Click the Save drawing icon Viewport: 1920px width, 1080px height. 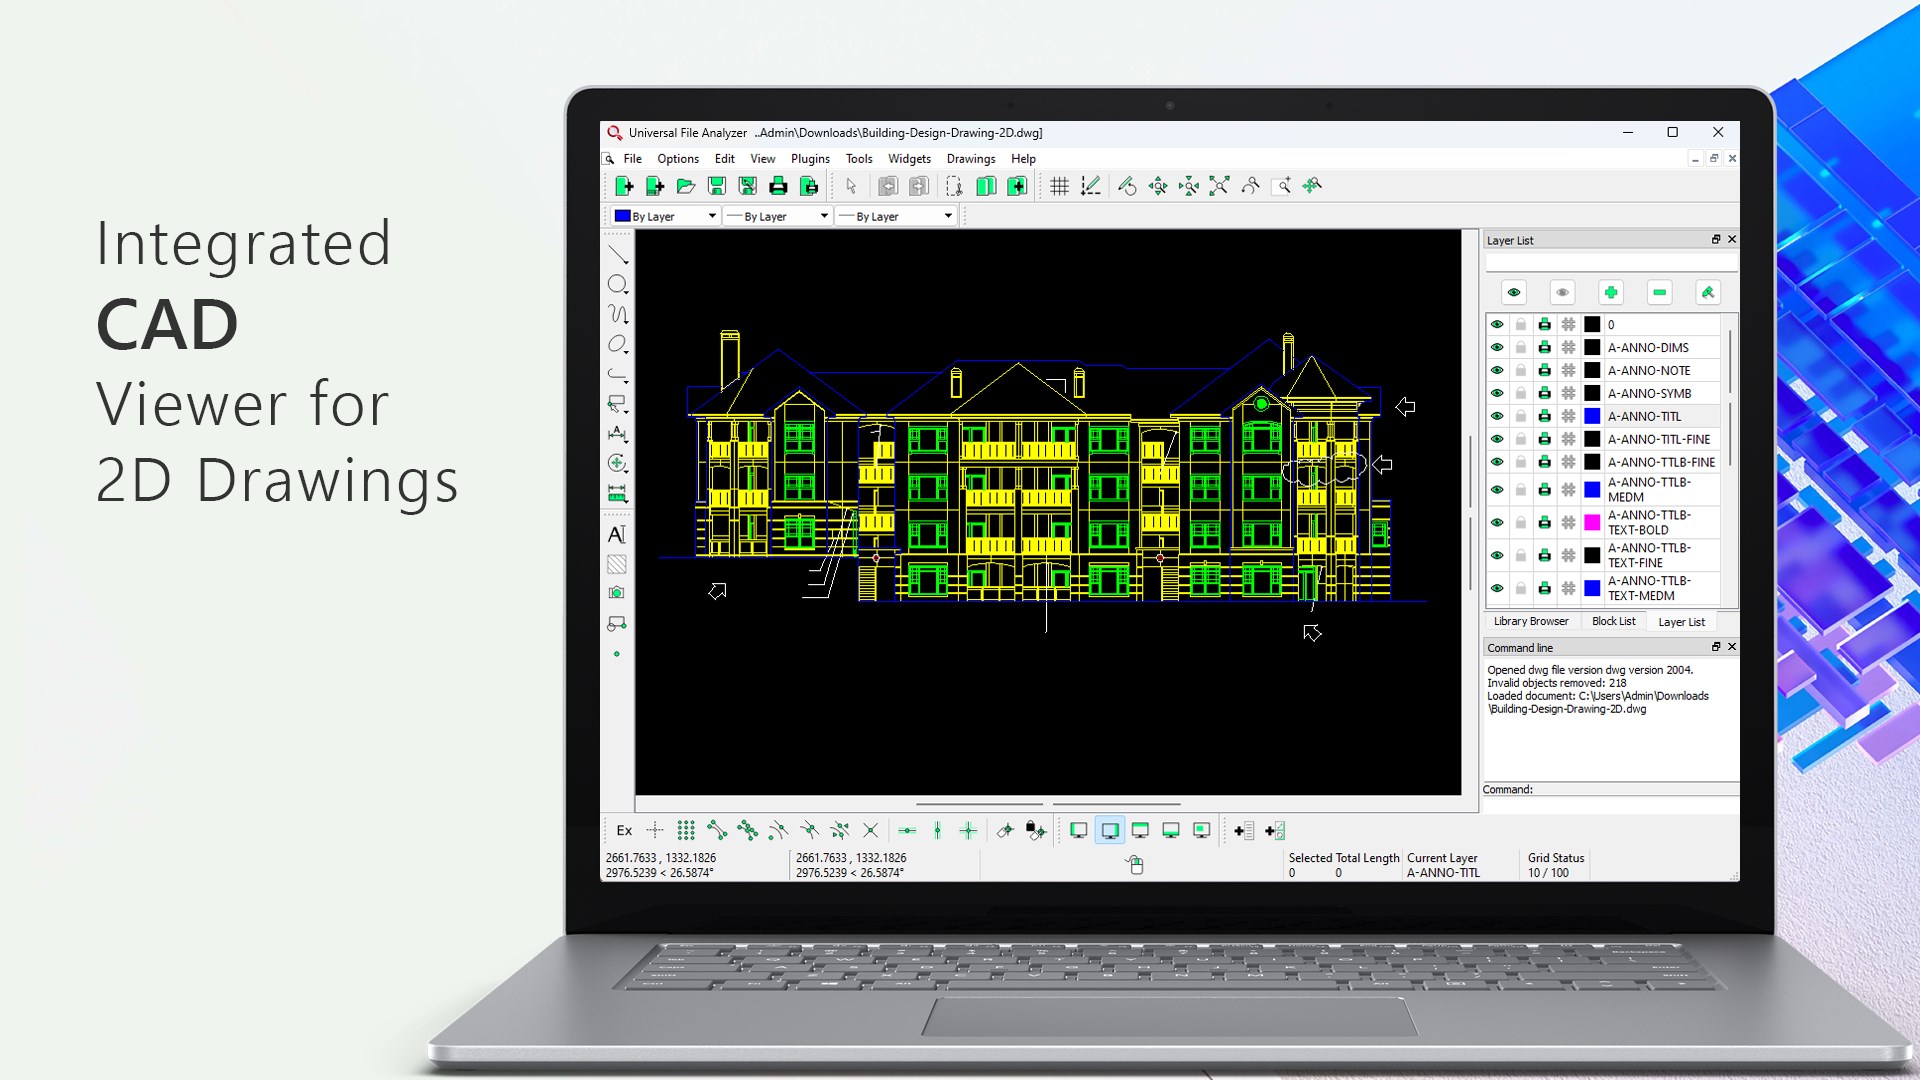[x=716, y=186]
